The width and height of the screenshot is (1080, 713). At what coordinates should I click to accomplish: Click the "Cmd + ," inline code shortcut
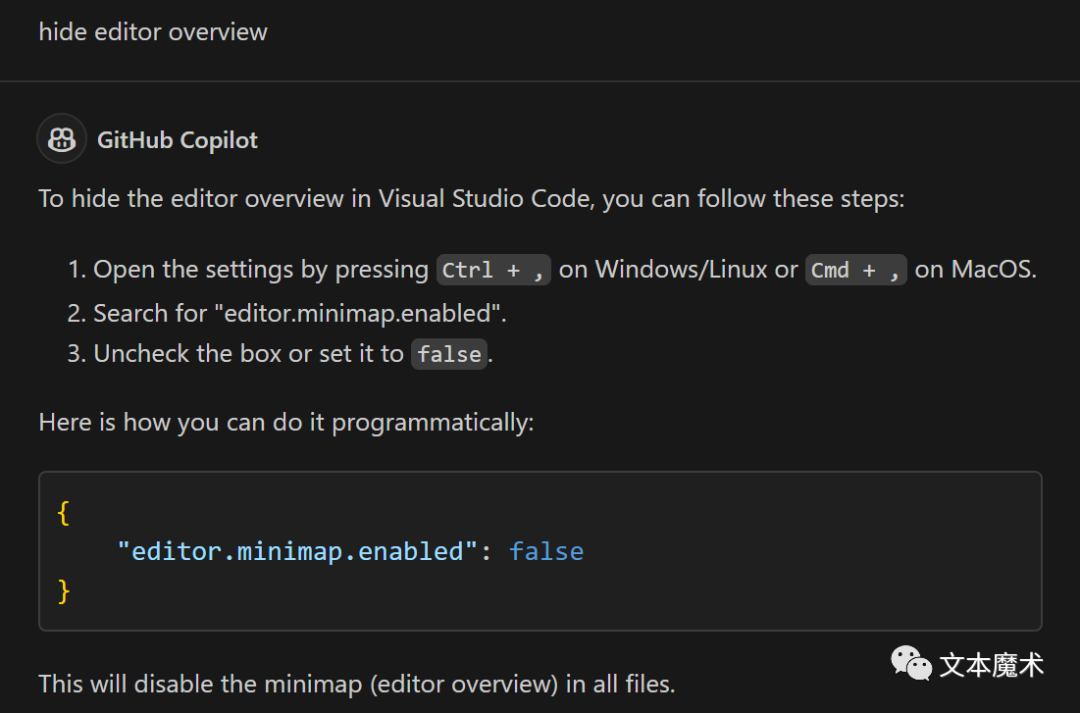(855, 269)
